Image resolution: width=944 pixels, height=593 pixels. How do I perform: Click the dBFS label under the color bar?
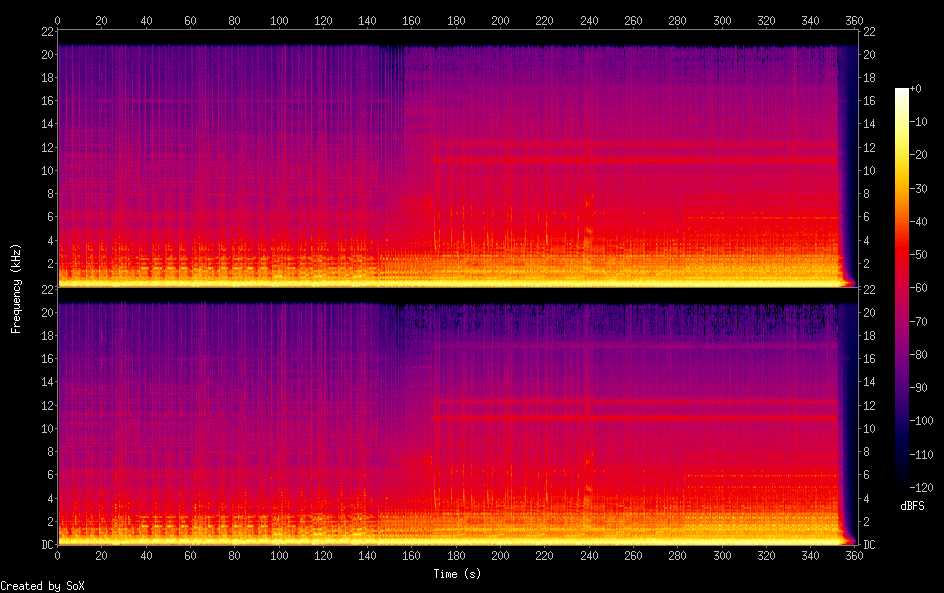[911, 507]
